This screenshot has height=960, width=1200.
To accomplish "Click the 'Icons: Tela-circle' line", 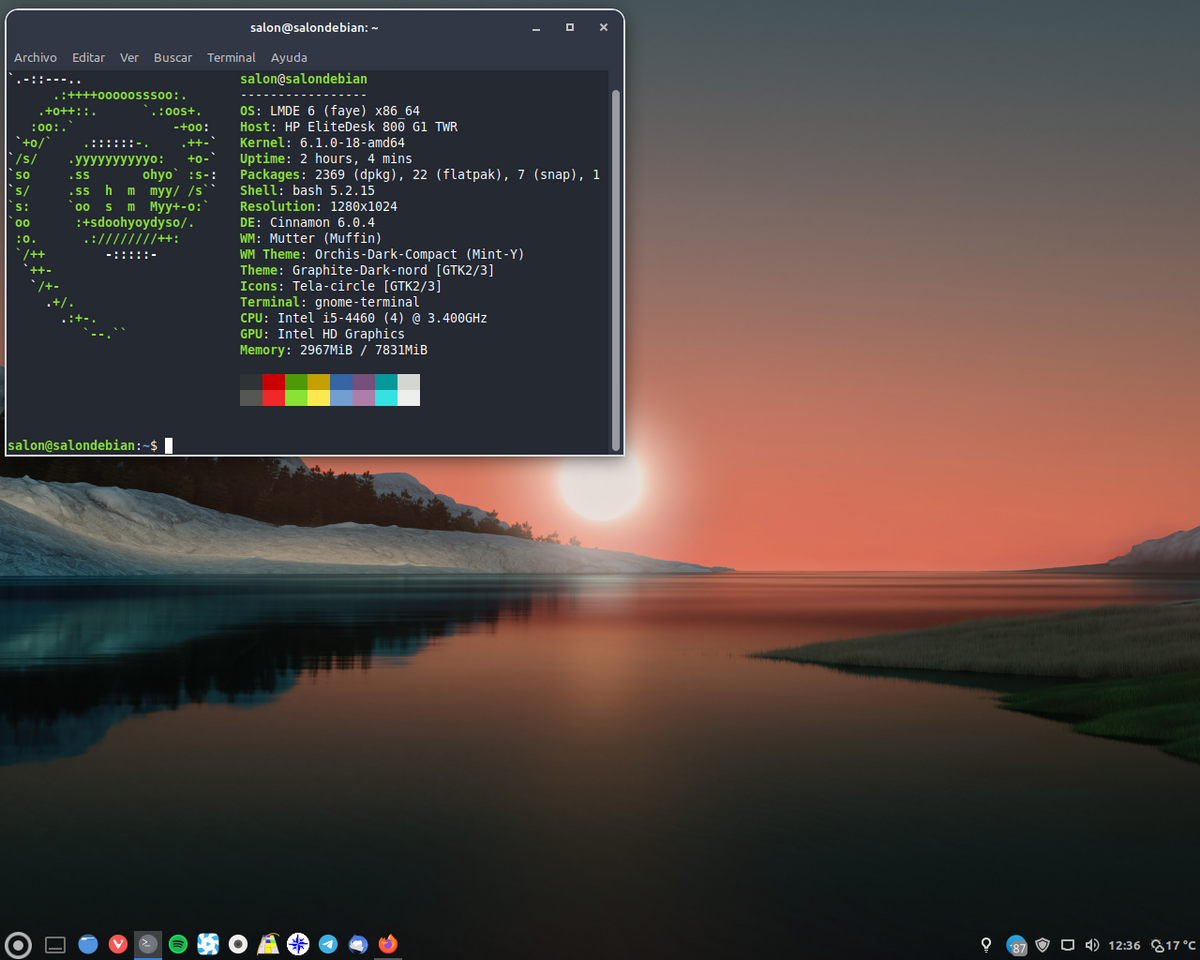I will [x=341, y=286].
